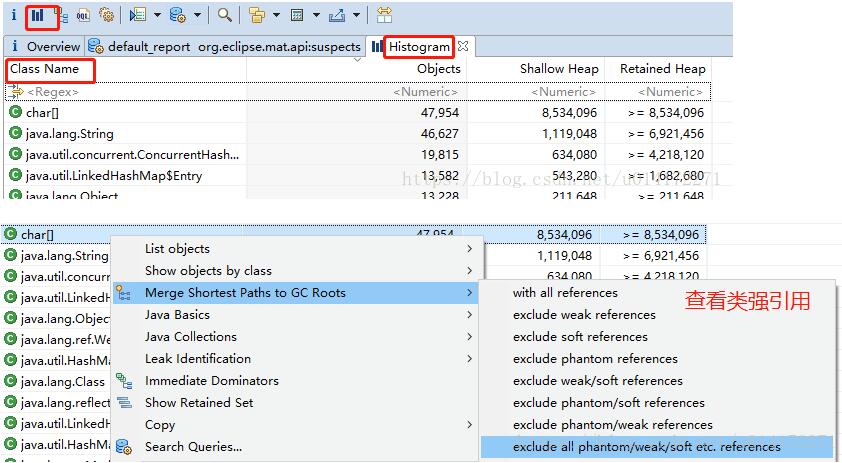
Task: Close the Histogram tab
Action: click(x=463, y=46)
